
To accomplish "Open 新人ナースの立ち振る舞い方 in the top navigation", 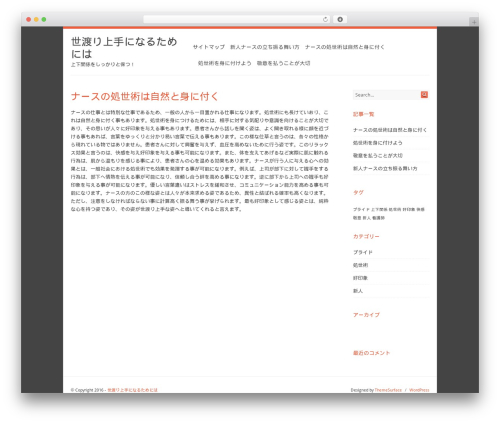I will (x=265, y=47).
